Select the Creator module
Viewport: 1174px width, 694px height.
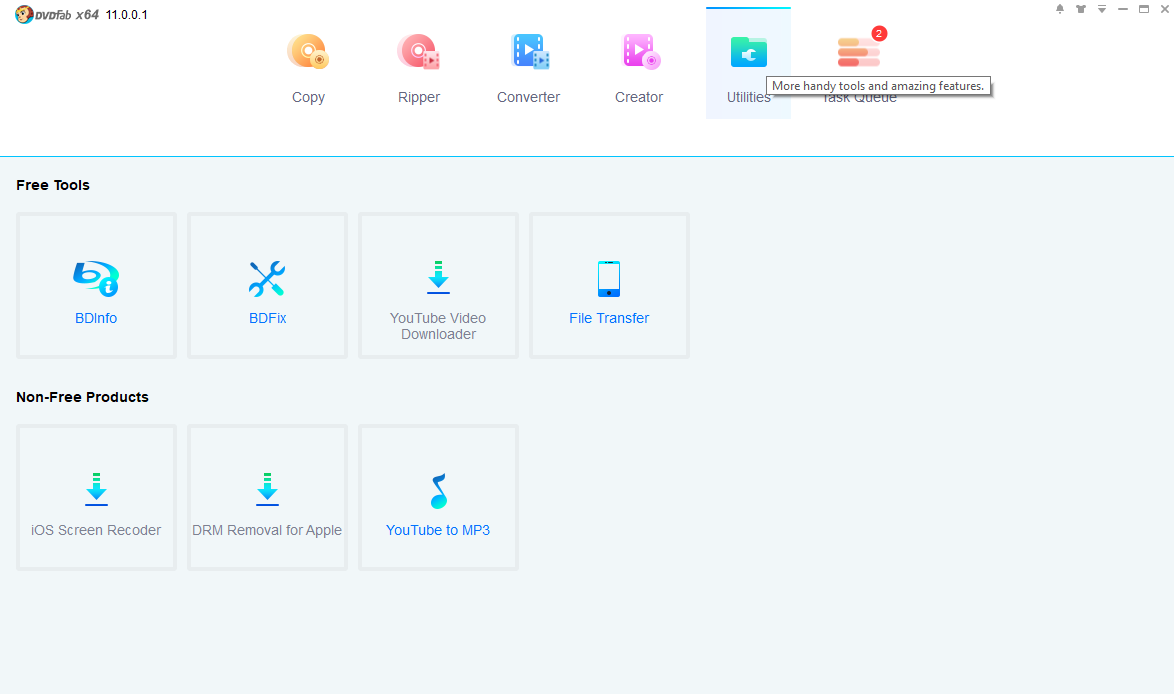(639, 67)
